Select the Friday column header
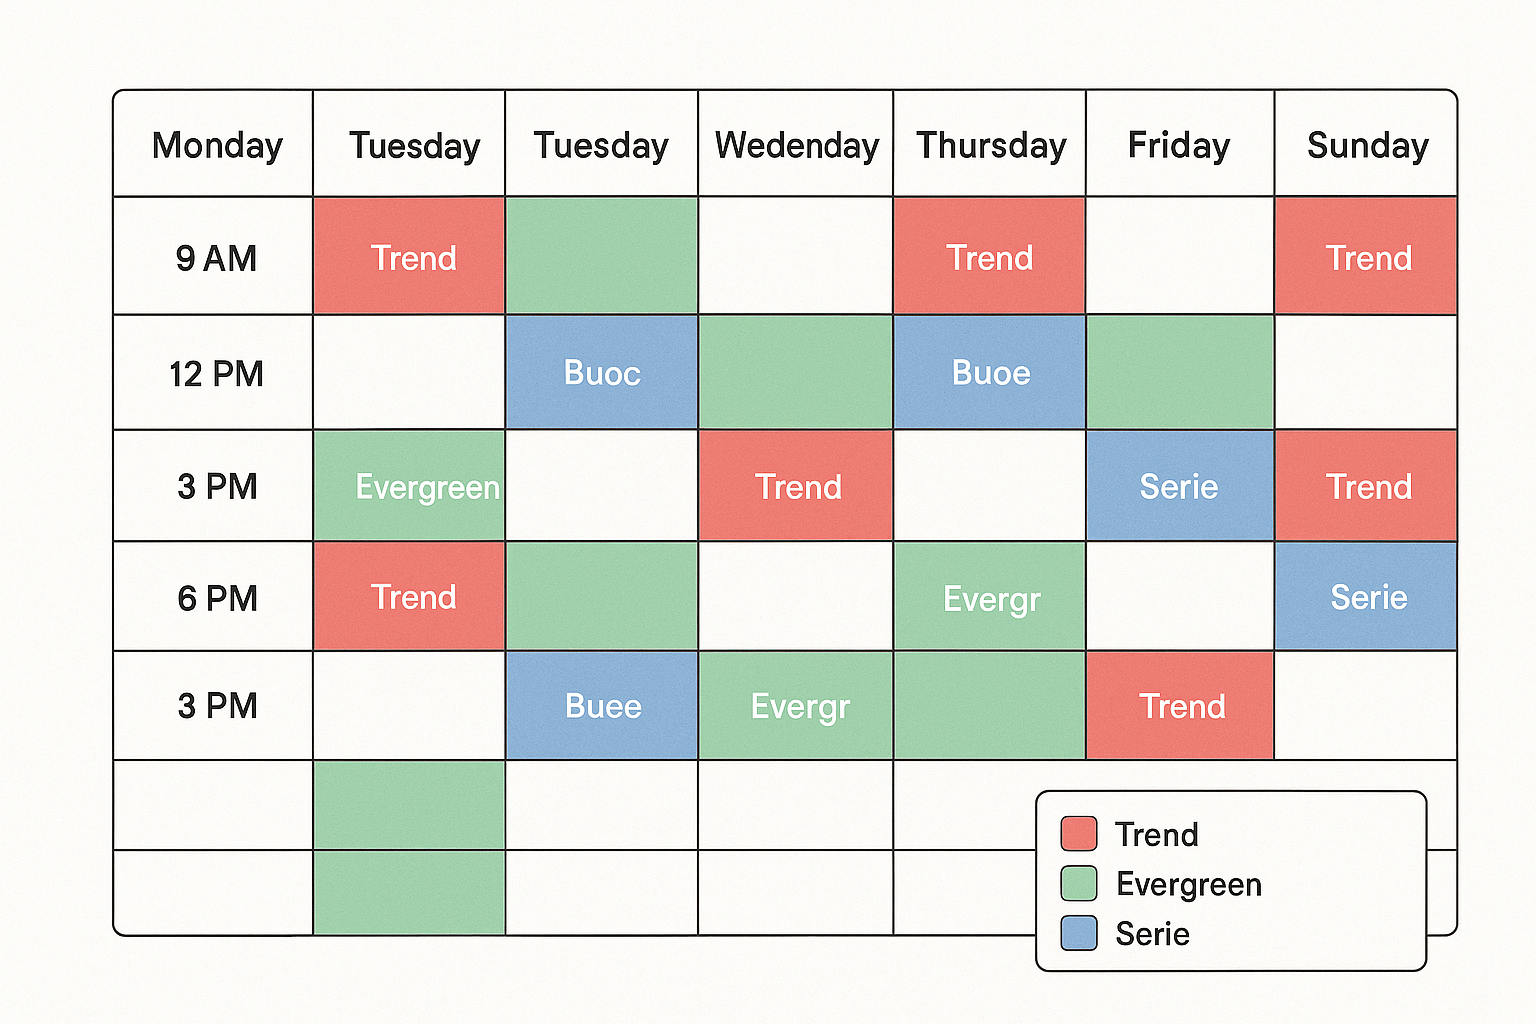The width and height of the screenshot is (1536, 1024). point(1179,146)
